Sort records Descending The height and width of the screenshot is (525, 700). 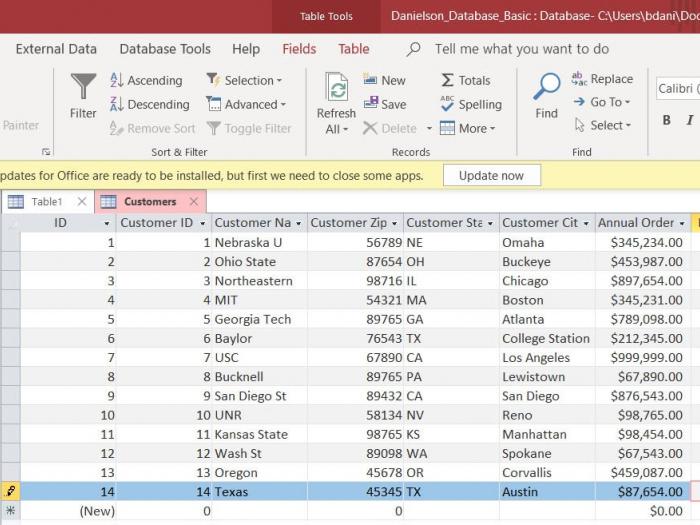pos(150,104)
